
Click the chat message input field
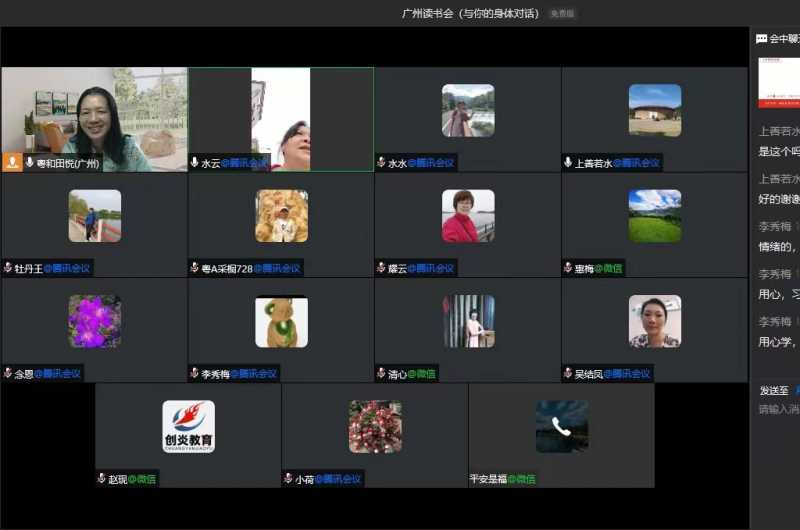click(778, 409)
